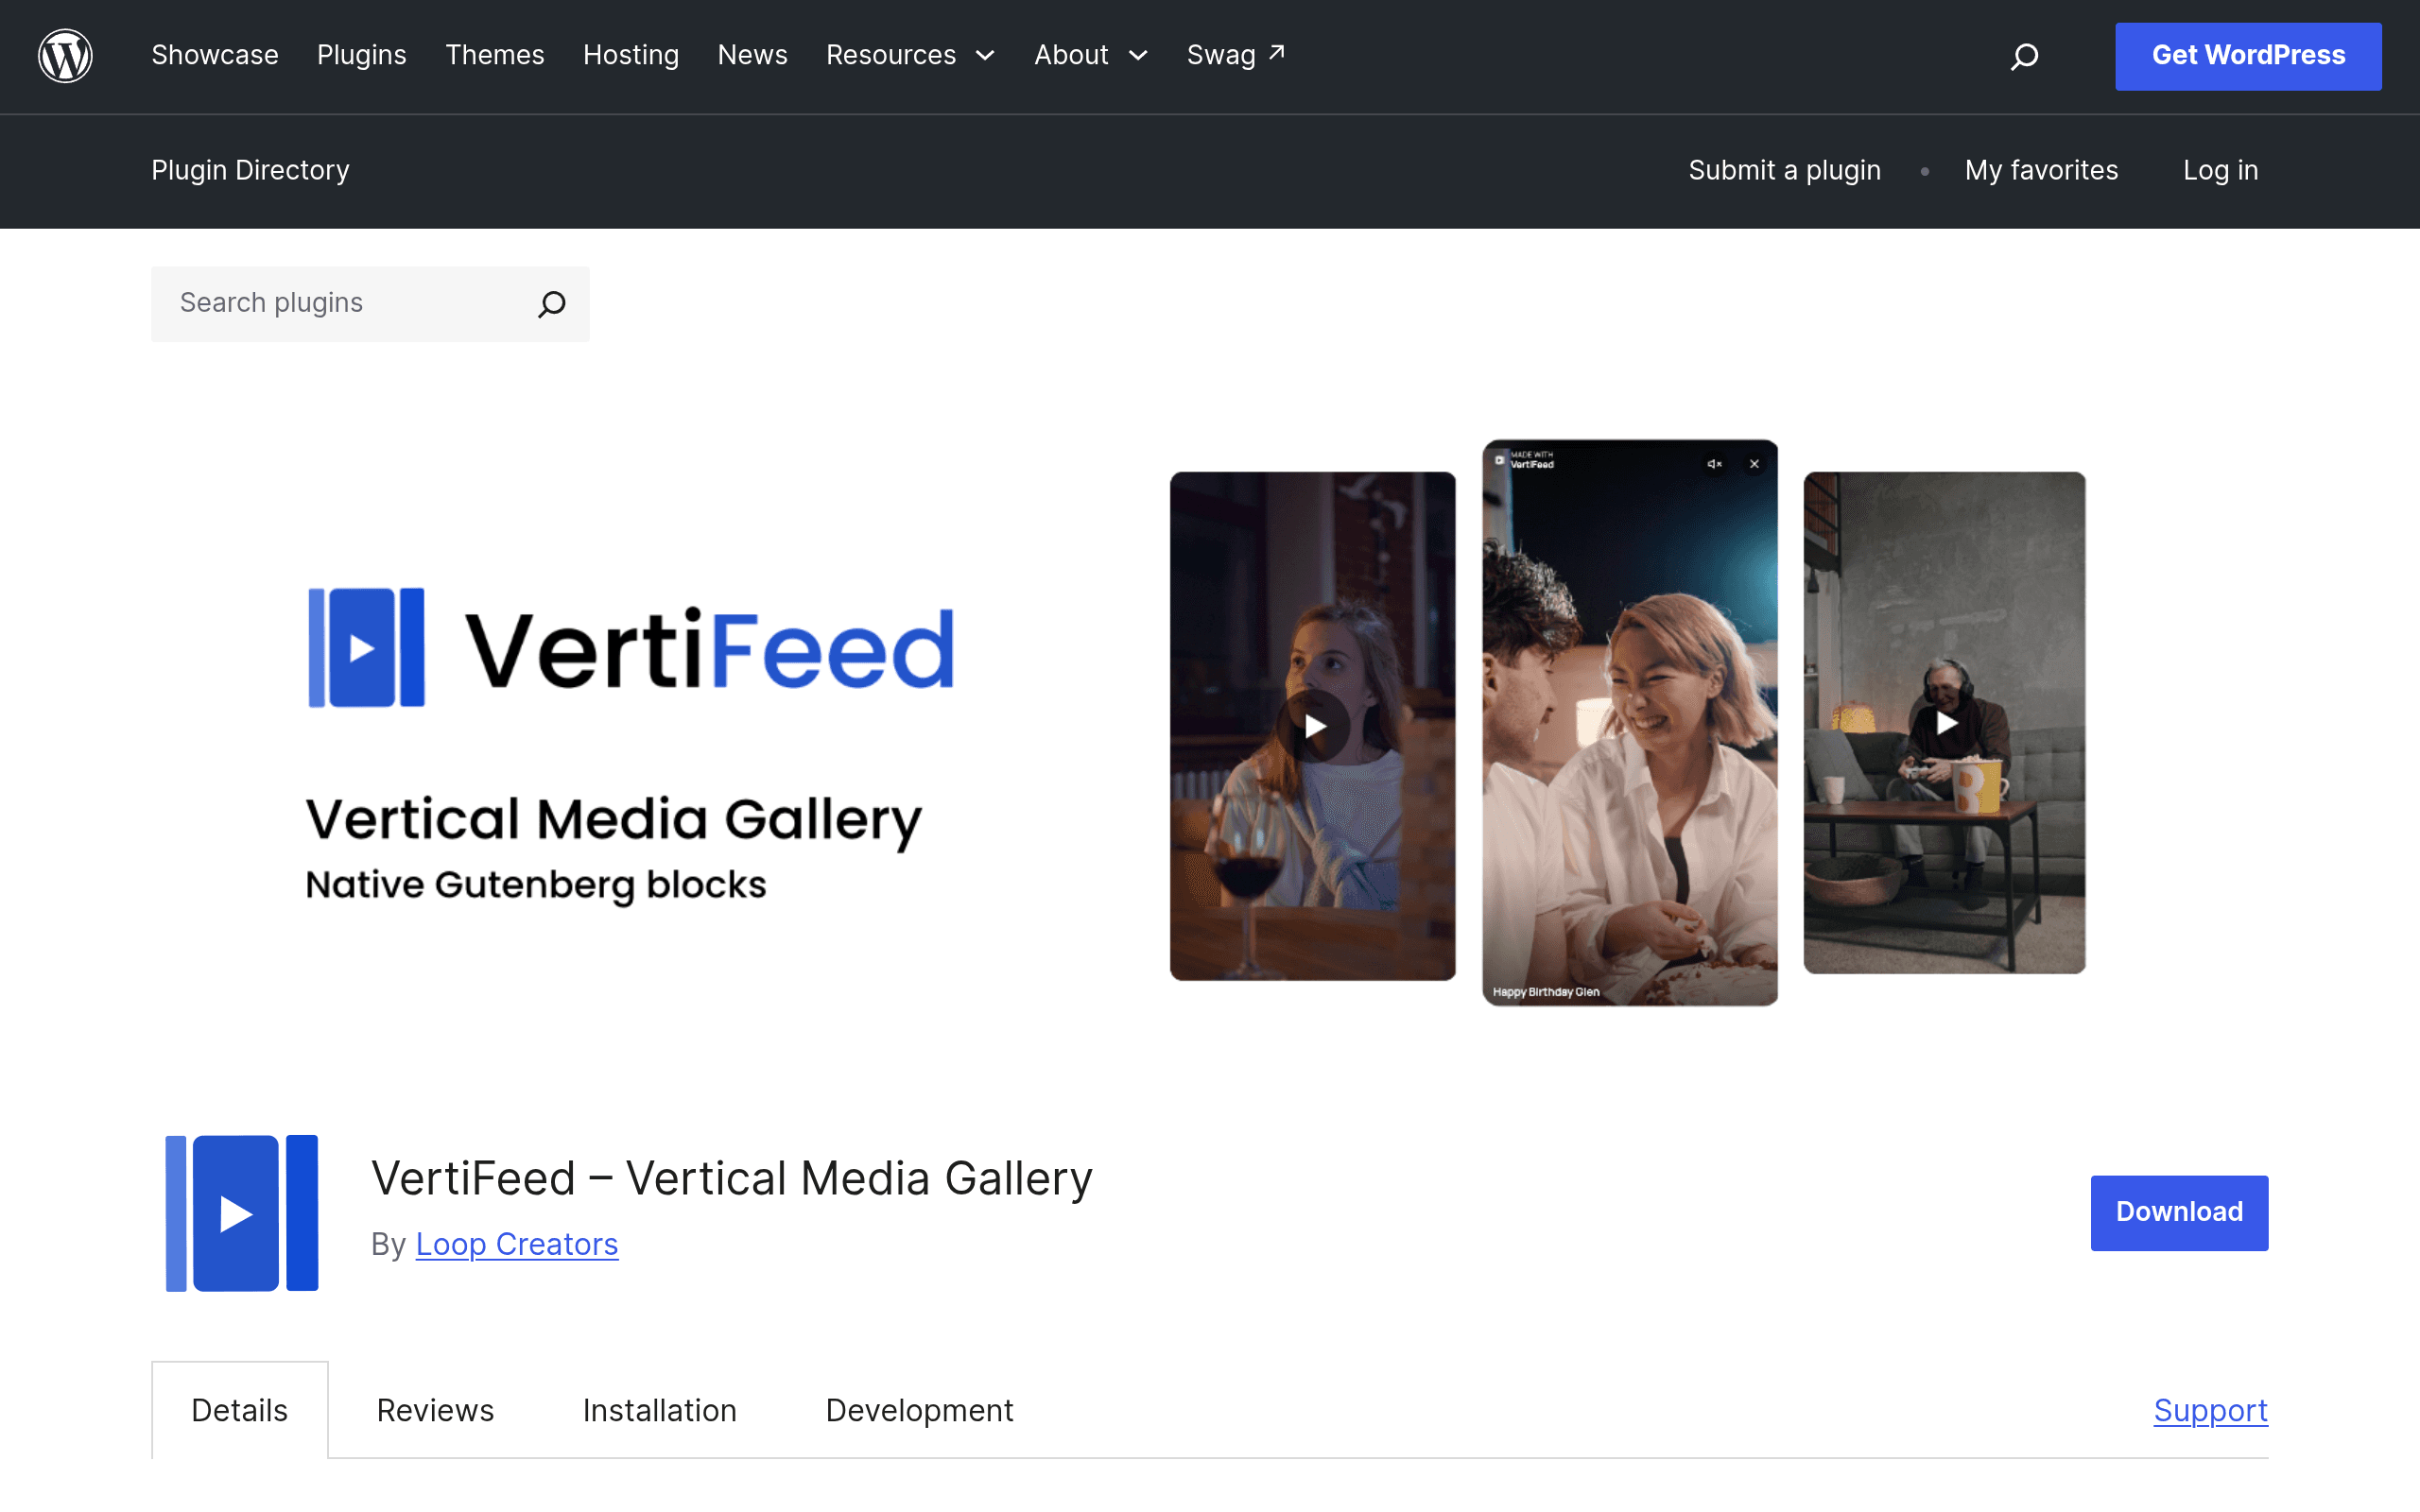Open the Swag external link
The height and width of the screenshot is (1512, 2420).
pyautogui.click(x=1235, y=55)
